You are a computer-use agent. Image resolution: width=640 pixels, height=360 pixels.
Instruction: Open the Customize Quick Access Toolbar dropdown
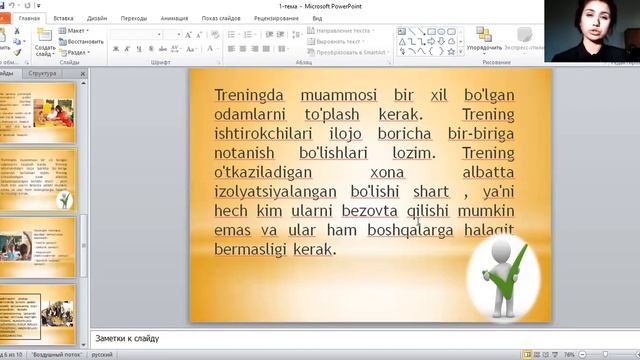click(38, 6)
